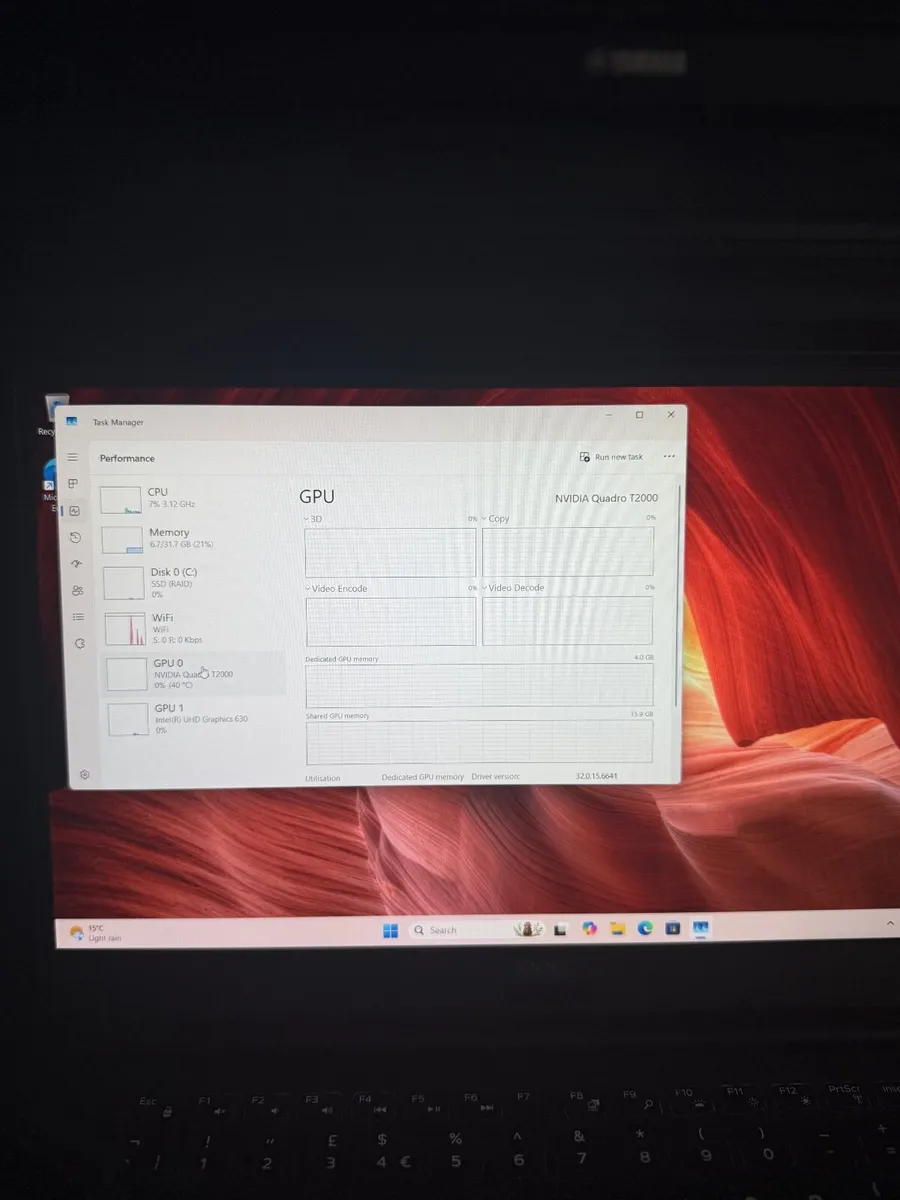900x1200 pixels.
Task: Open the Startup apps sidebar icon
Action: pyautogui.click(x=76, y=564)
